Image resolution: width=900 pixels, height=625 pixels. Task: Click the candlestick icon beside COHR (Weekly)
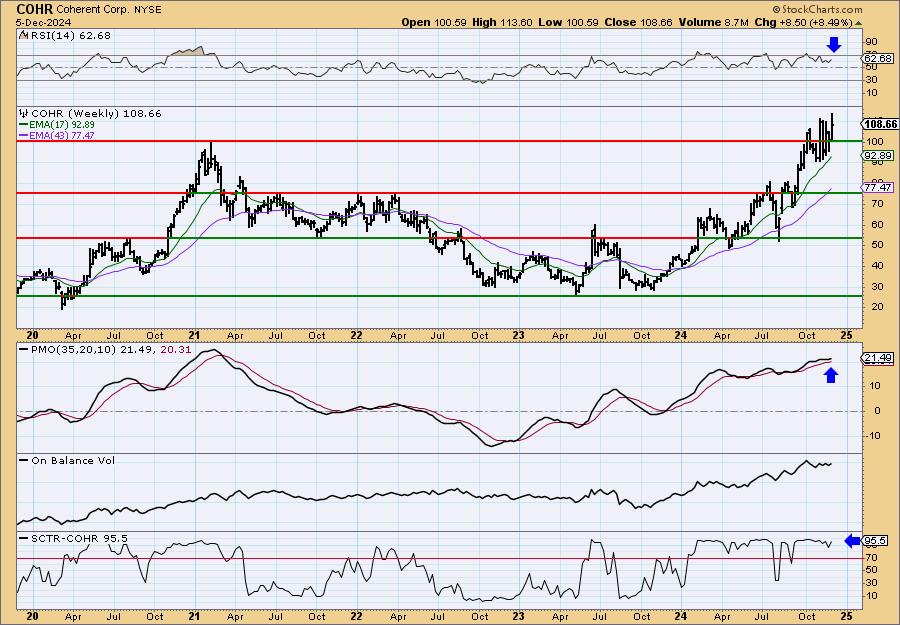pos(24,113)
